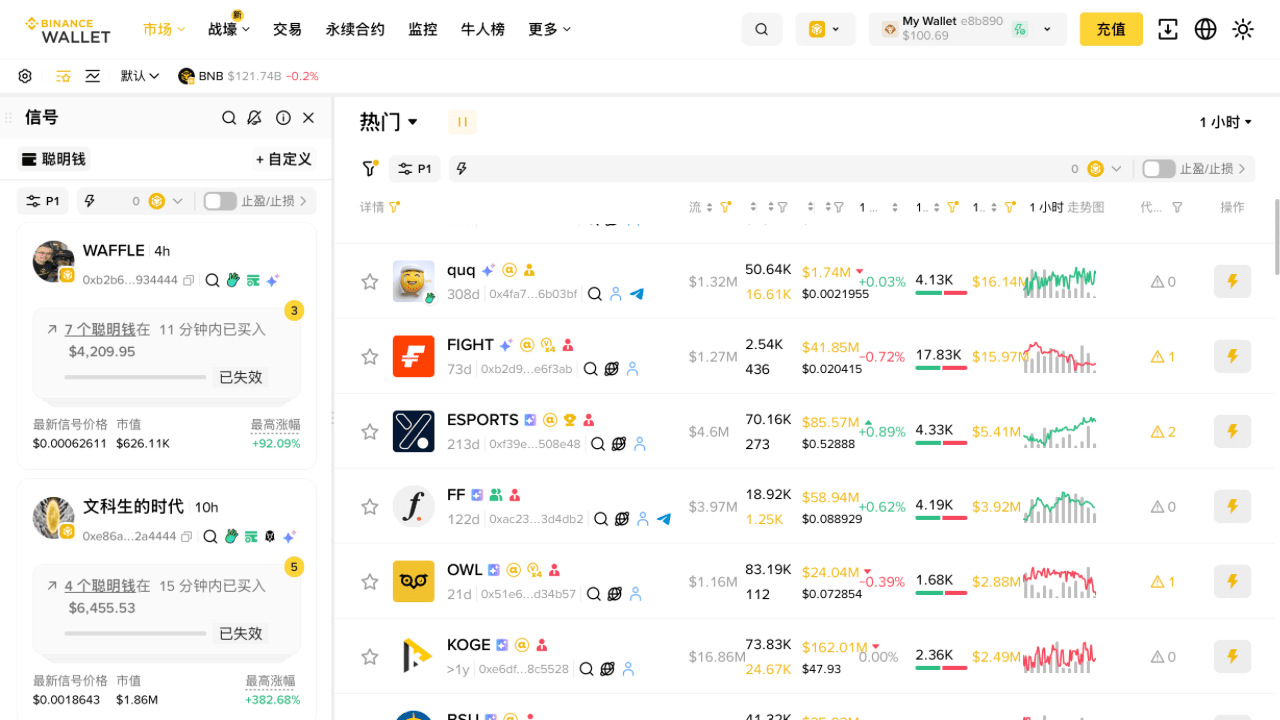Click the hot list vertical scrollbar
The height and width of the screenshot is (720, 1280).
point(1276,236)
